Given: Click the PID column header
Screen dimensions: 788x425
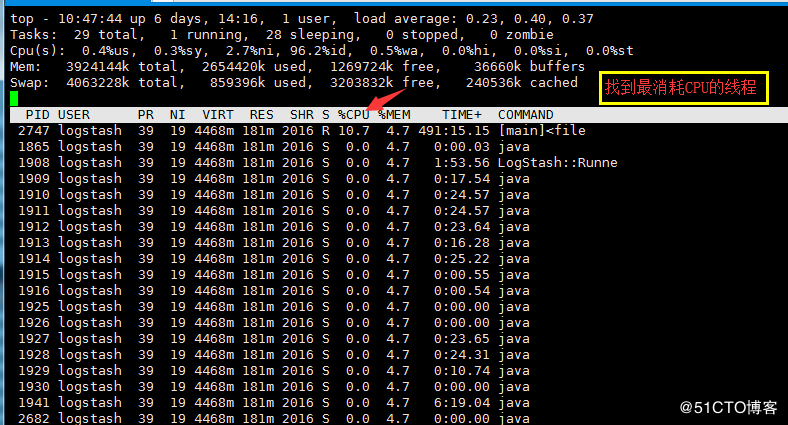Looking at the screenshot, I should [38, 115].
